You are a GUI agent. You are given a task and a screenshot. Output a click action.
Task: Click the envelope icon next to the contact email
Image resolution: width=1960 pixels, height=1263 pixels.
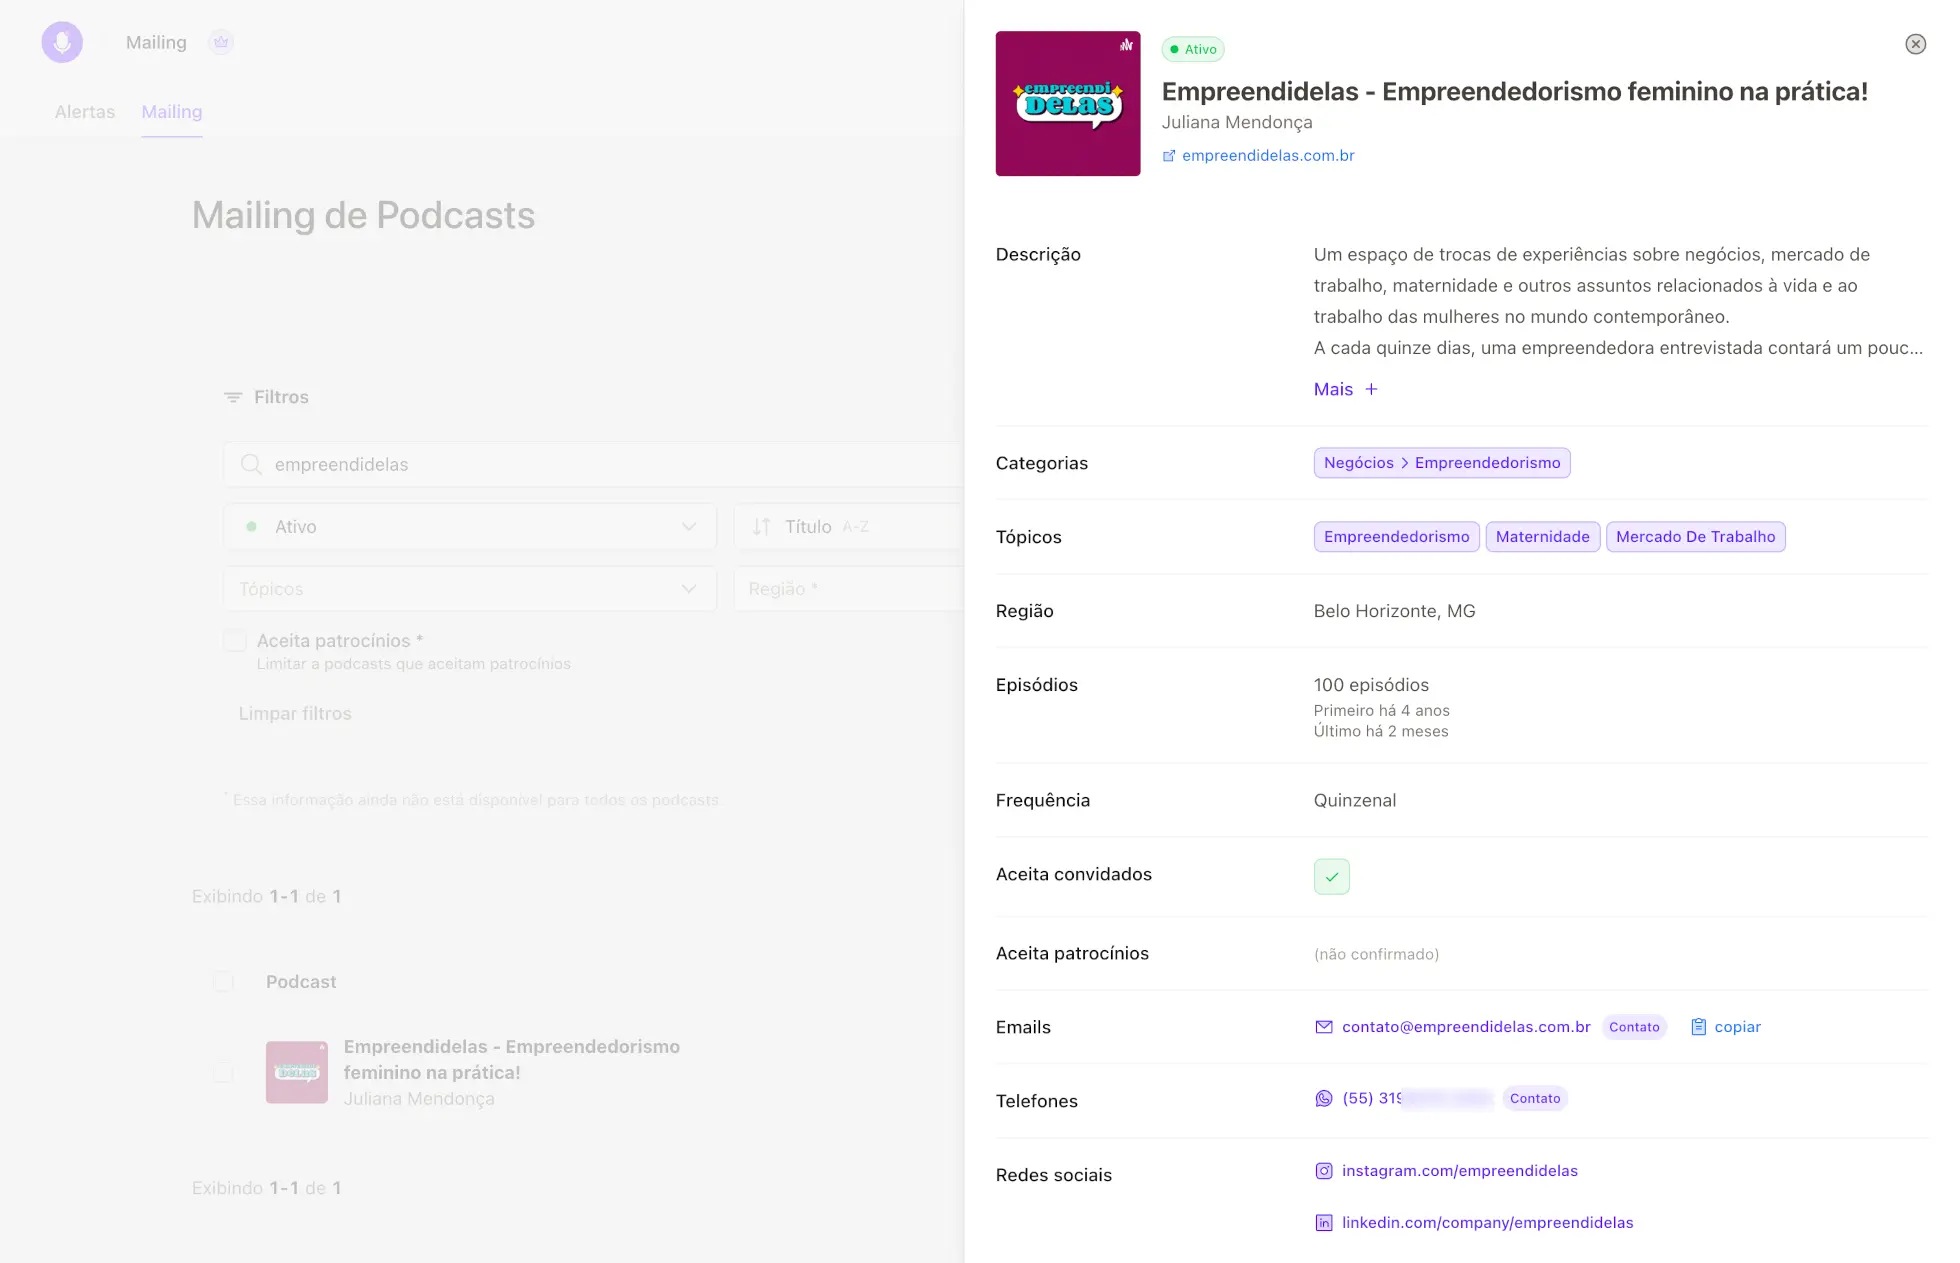[1323, 1027]
